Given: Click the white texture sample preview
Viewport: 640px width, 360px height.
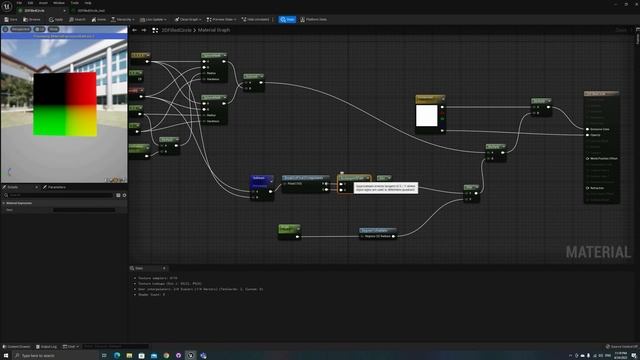Looking at the screenshot, I should [427, 116].
